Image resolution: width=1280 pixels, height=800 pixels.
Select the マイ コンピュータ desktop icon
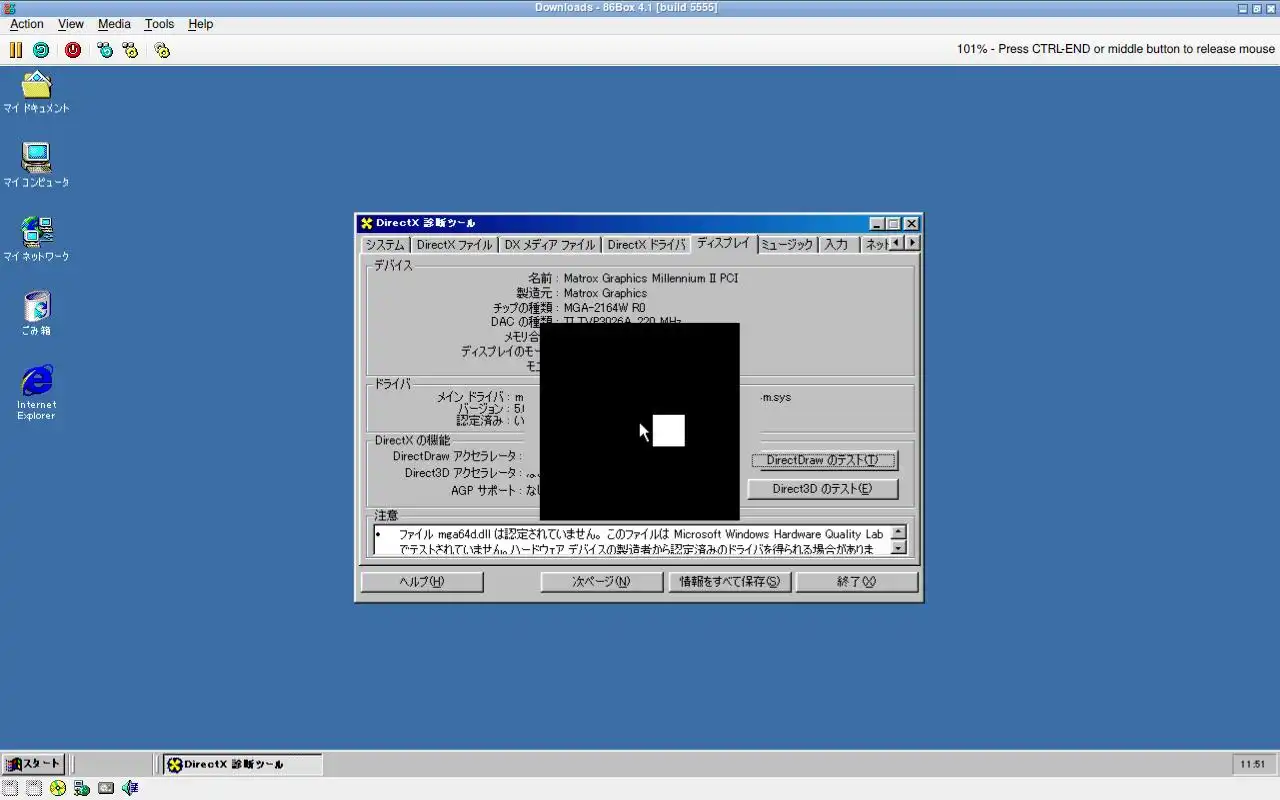36,166
